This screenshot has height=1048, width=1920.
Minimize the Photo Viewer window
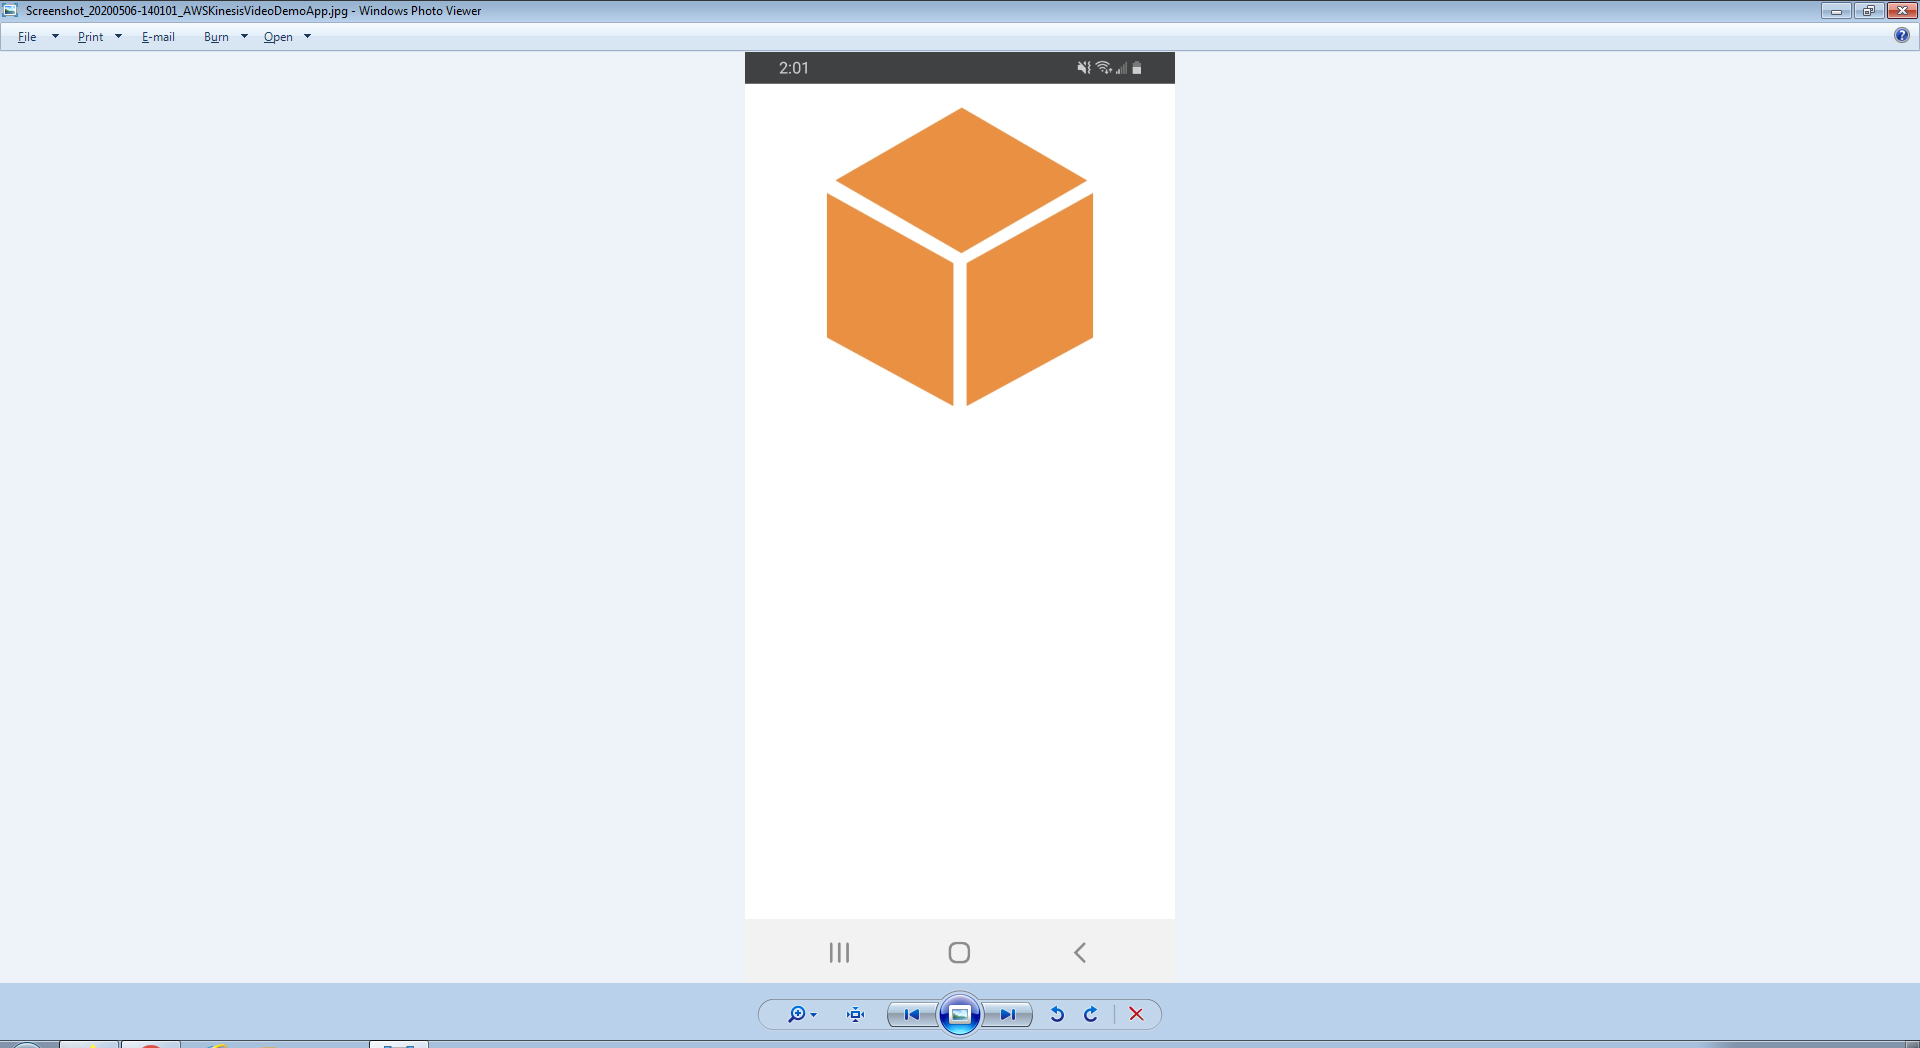coord(1836,11)
